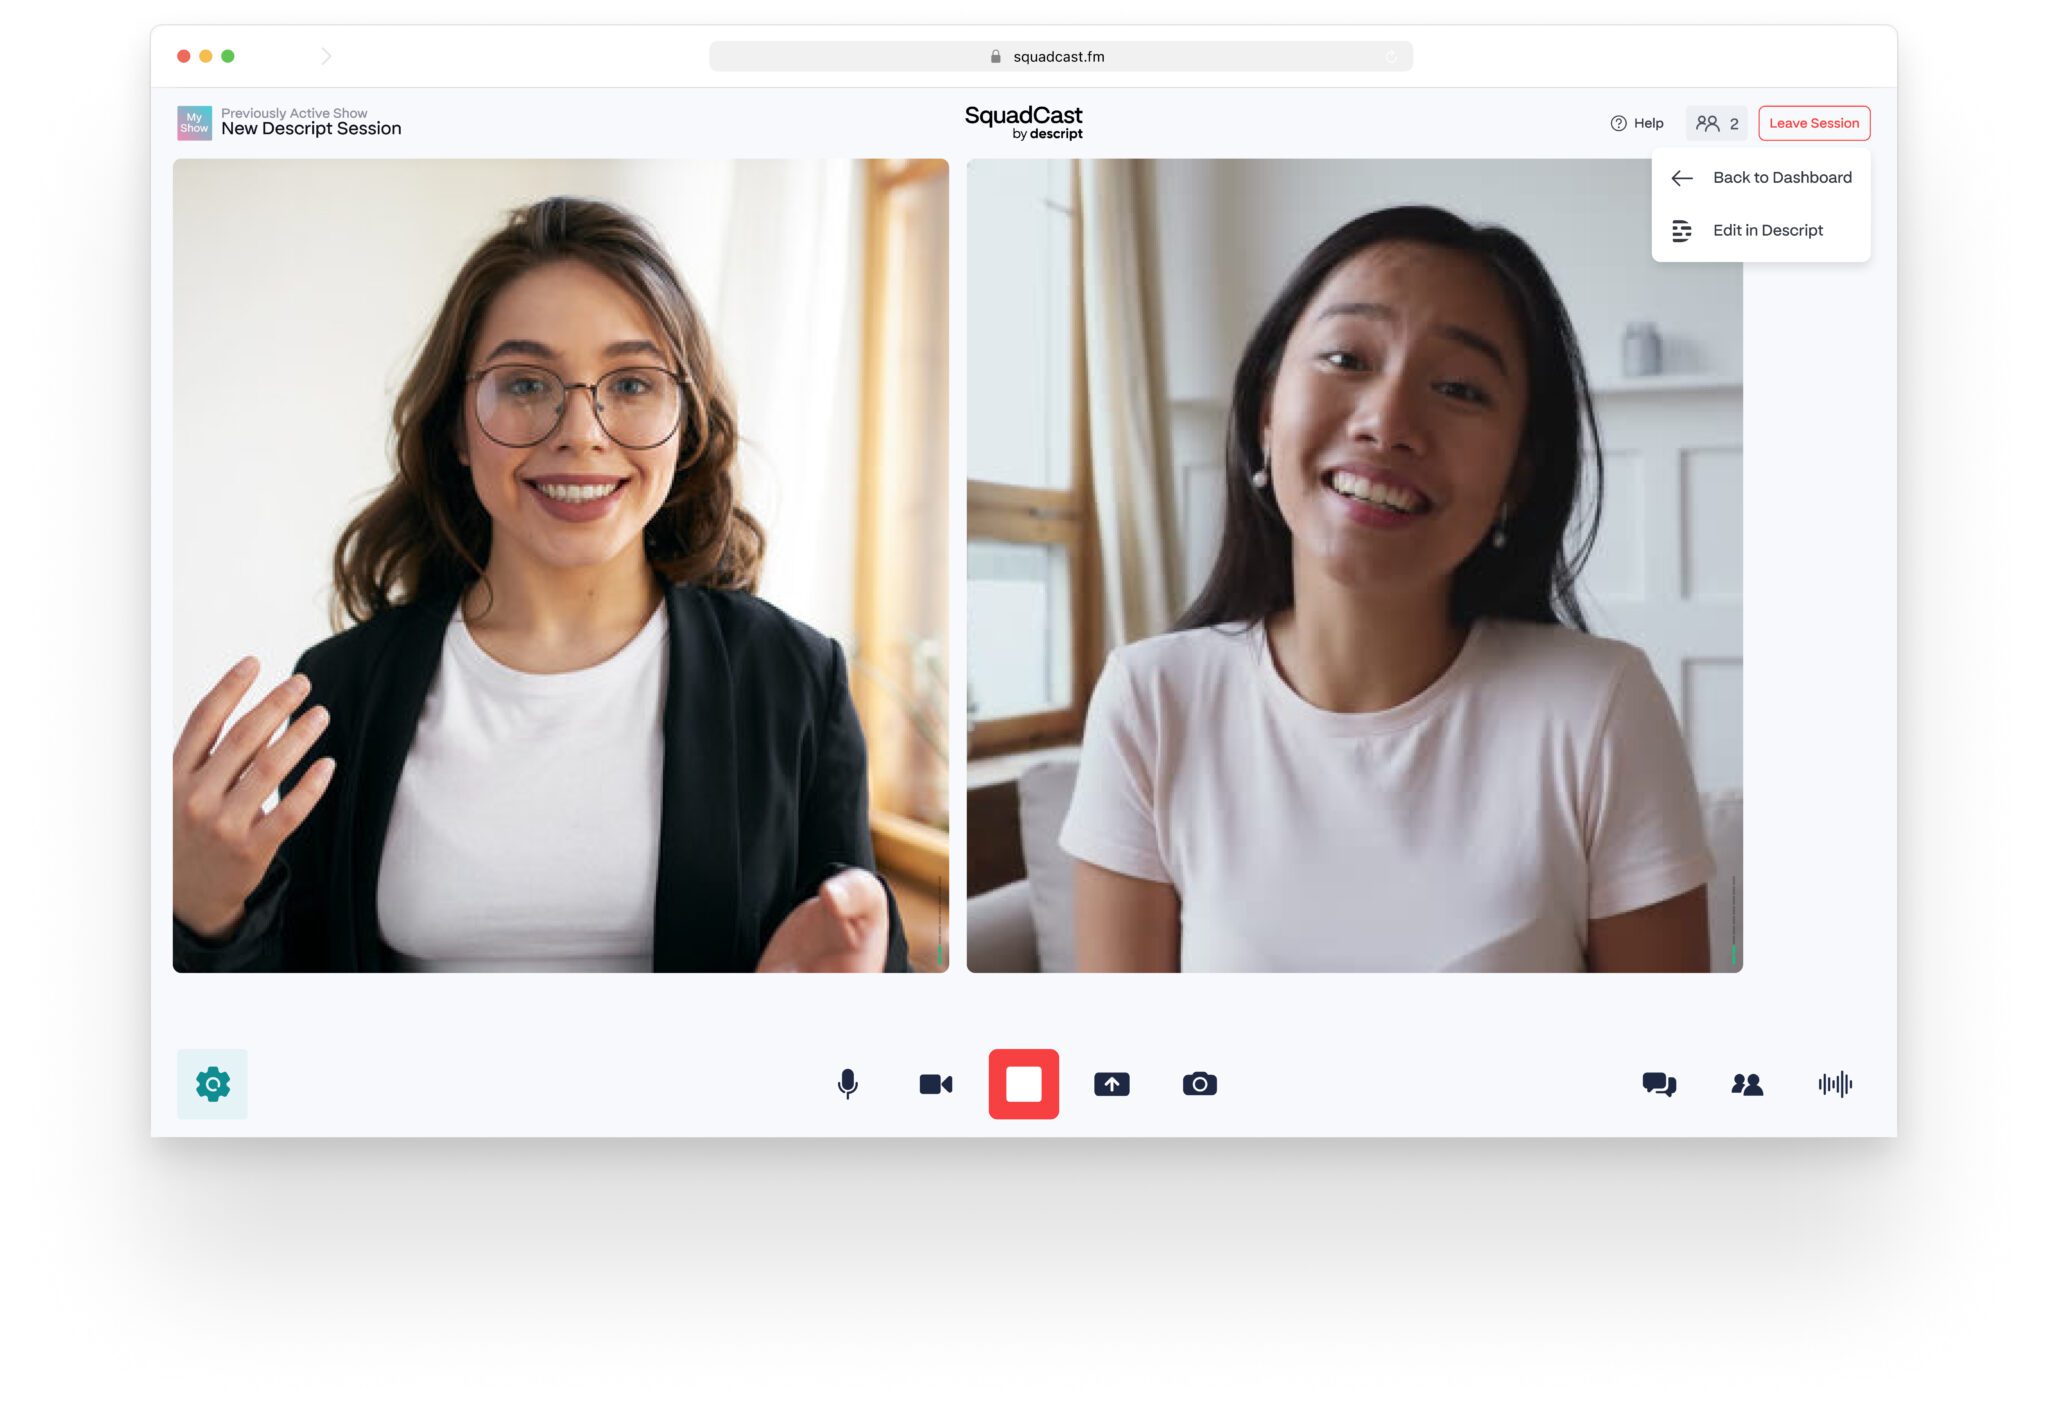Click the squadcast.fm address bar
2048x1420 pixels.
click(1060, 57)
